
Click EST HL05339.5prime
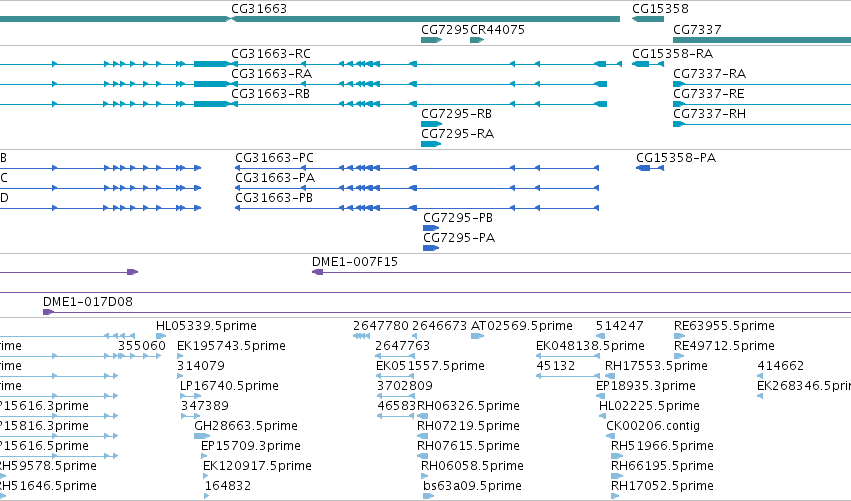pos(206,326)
